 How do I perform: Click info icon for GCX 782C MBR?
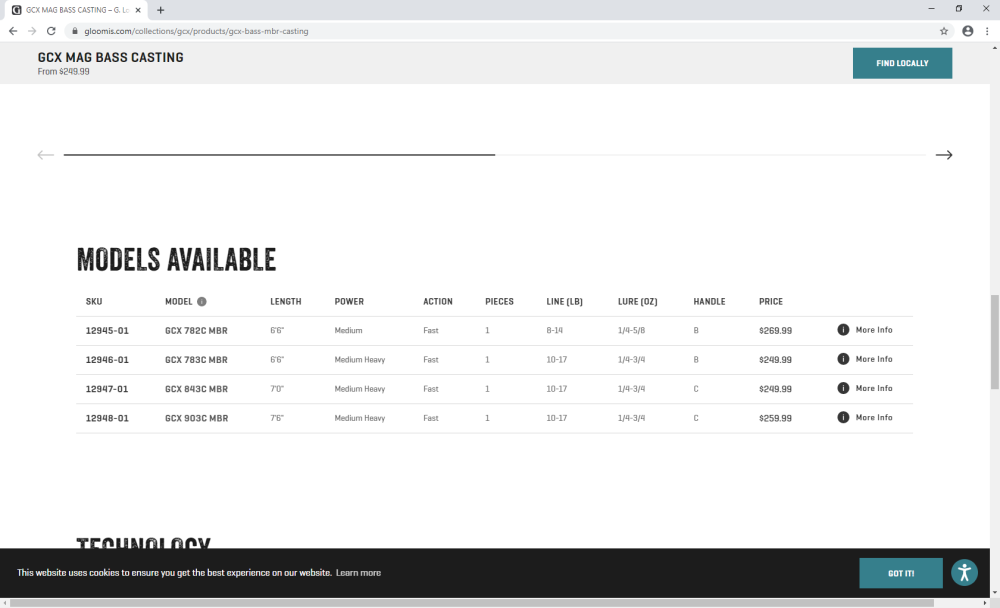pos(843,330)
